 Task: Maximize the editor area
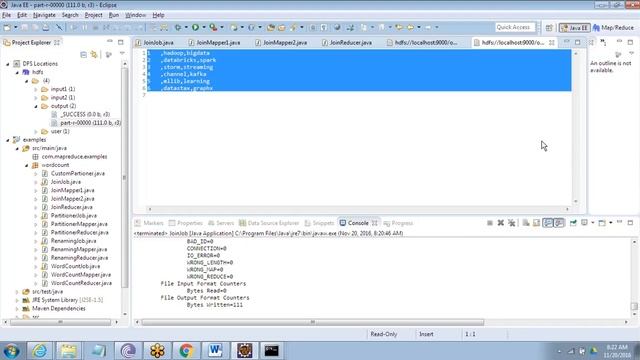(x=578, y=42)
